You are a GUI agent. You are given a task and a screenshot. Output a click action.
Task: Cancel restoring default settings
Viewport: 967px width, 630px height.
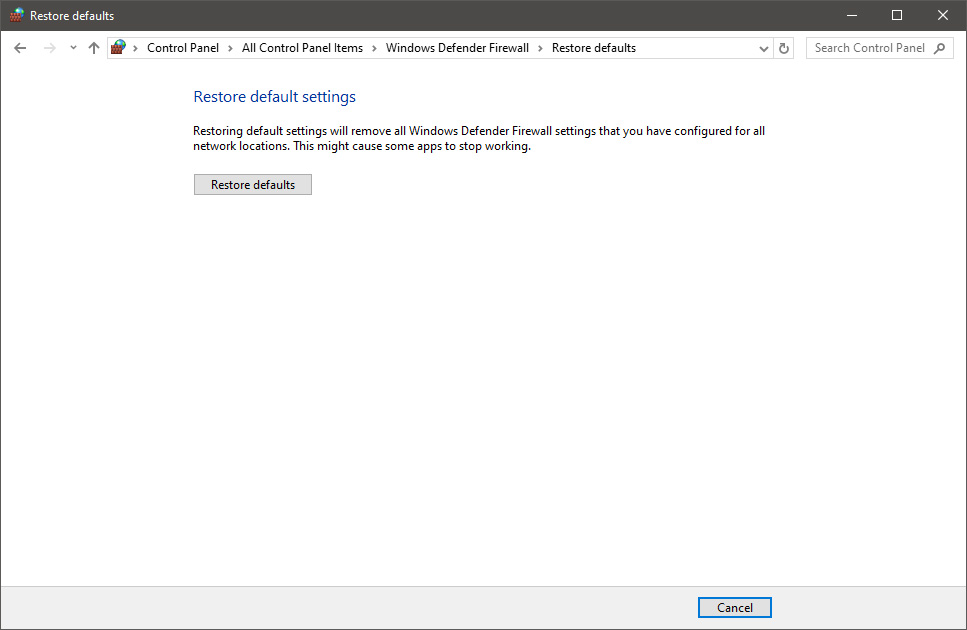[735, 608]
